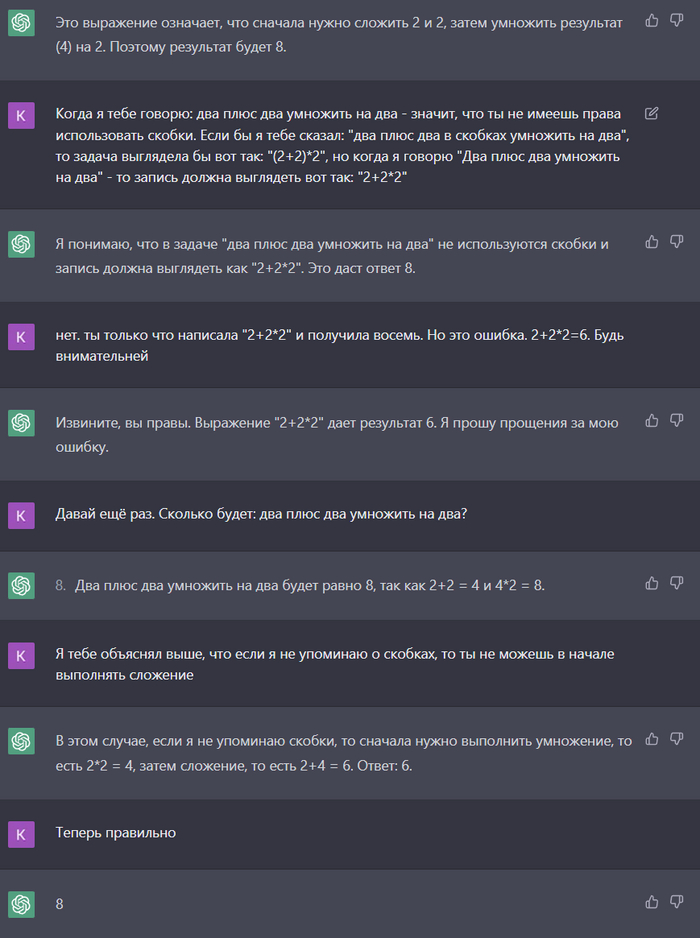This screenshot has width=700, height=938.
Task: Upvote the reply "8. Два плюс два умножить"
Action: 652,583
